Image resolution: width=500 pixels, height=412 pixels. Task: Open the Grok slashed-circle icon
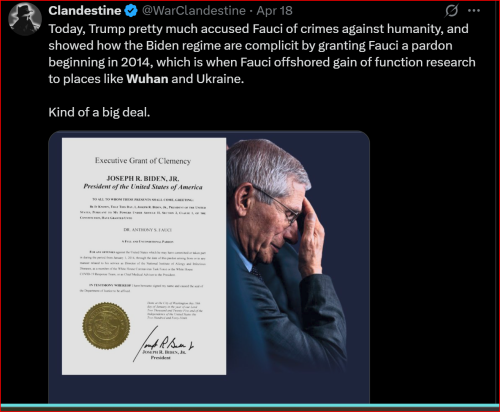(451, 11)
